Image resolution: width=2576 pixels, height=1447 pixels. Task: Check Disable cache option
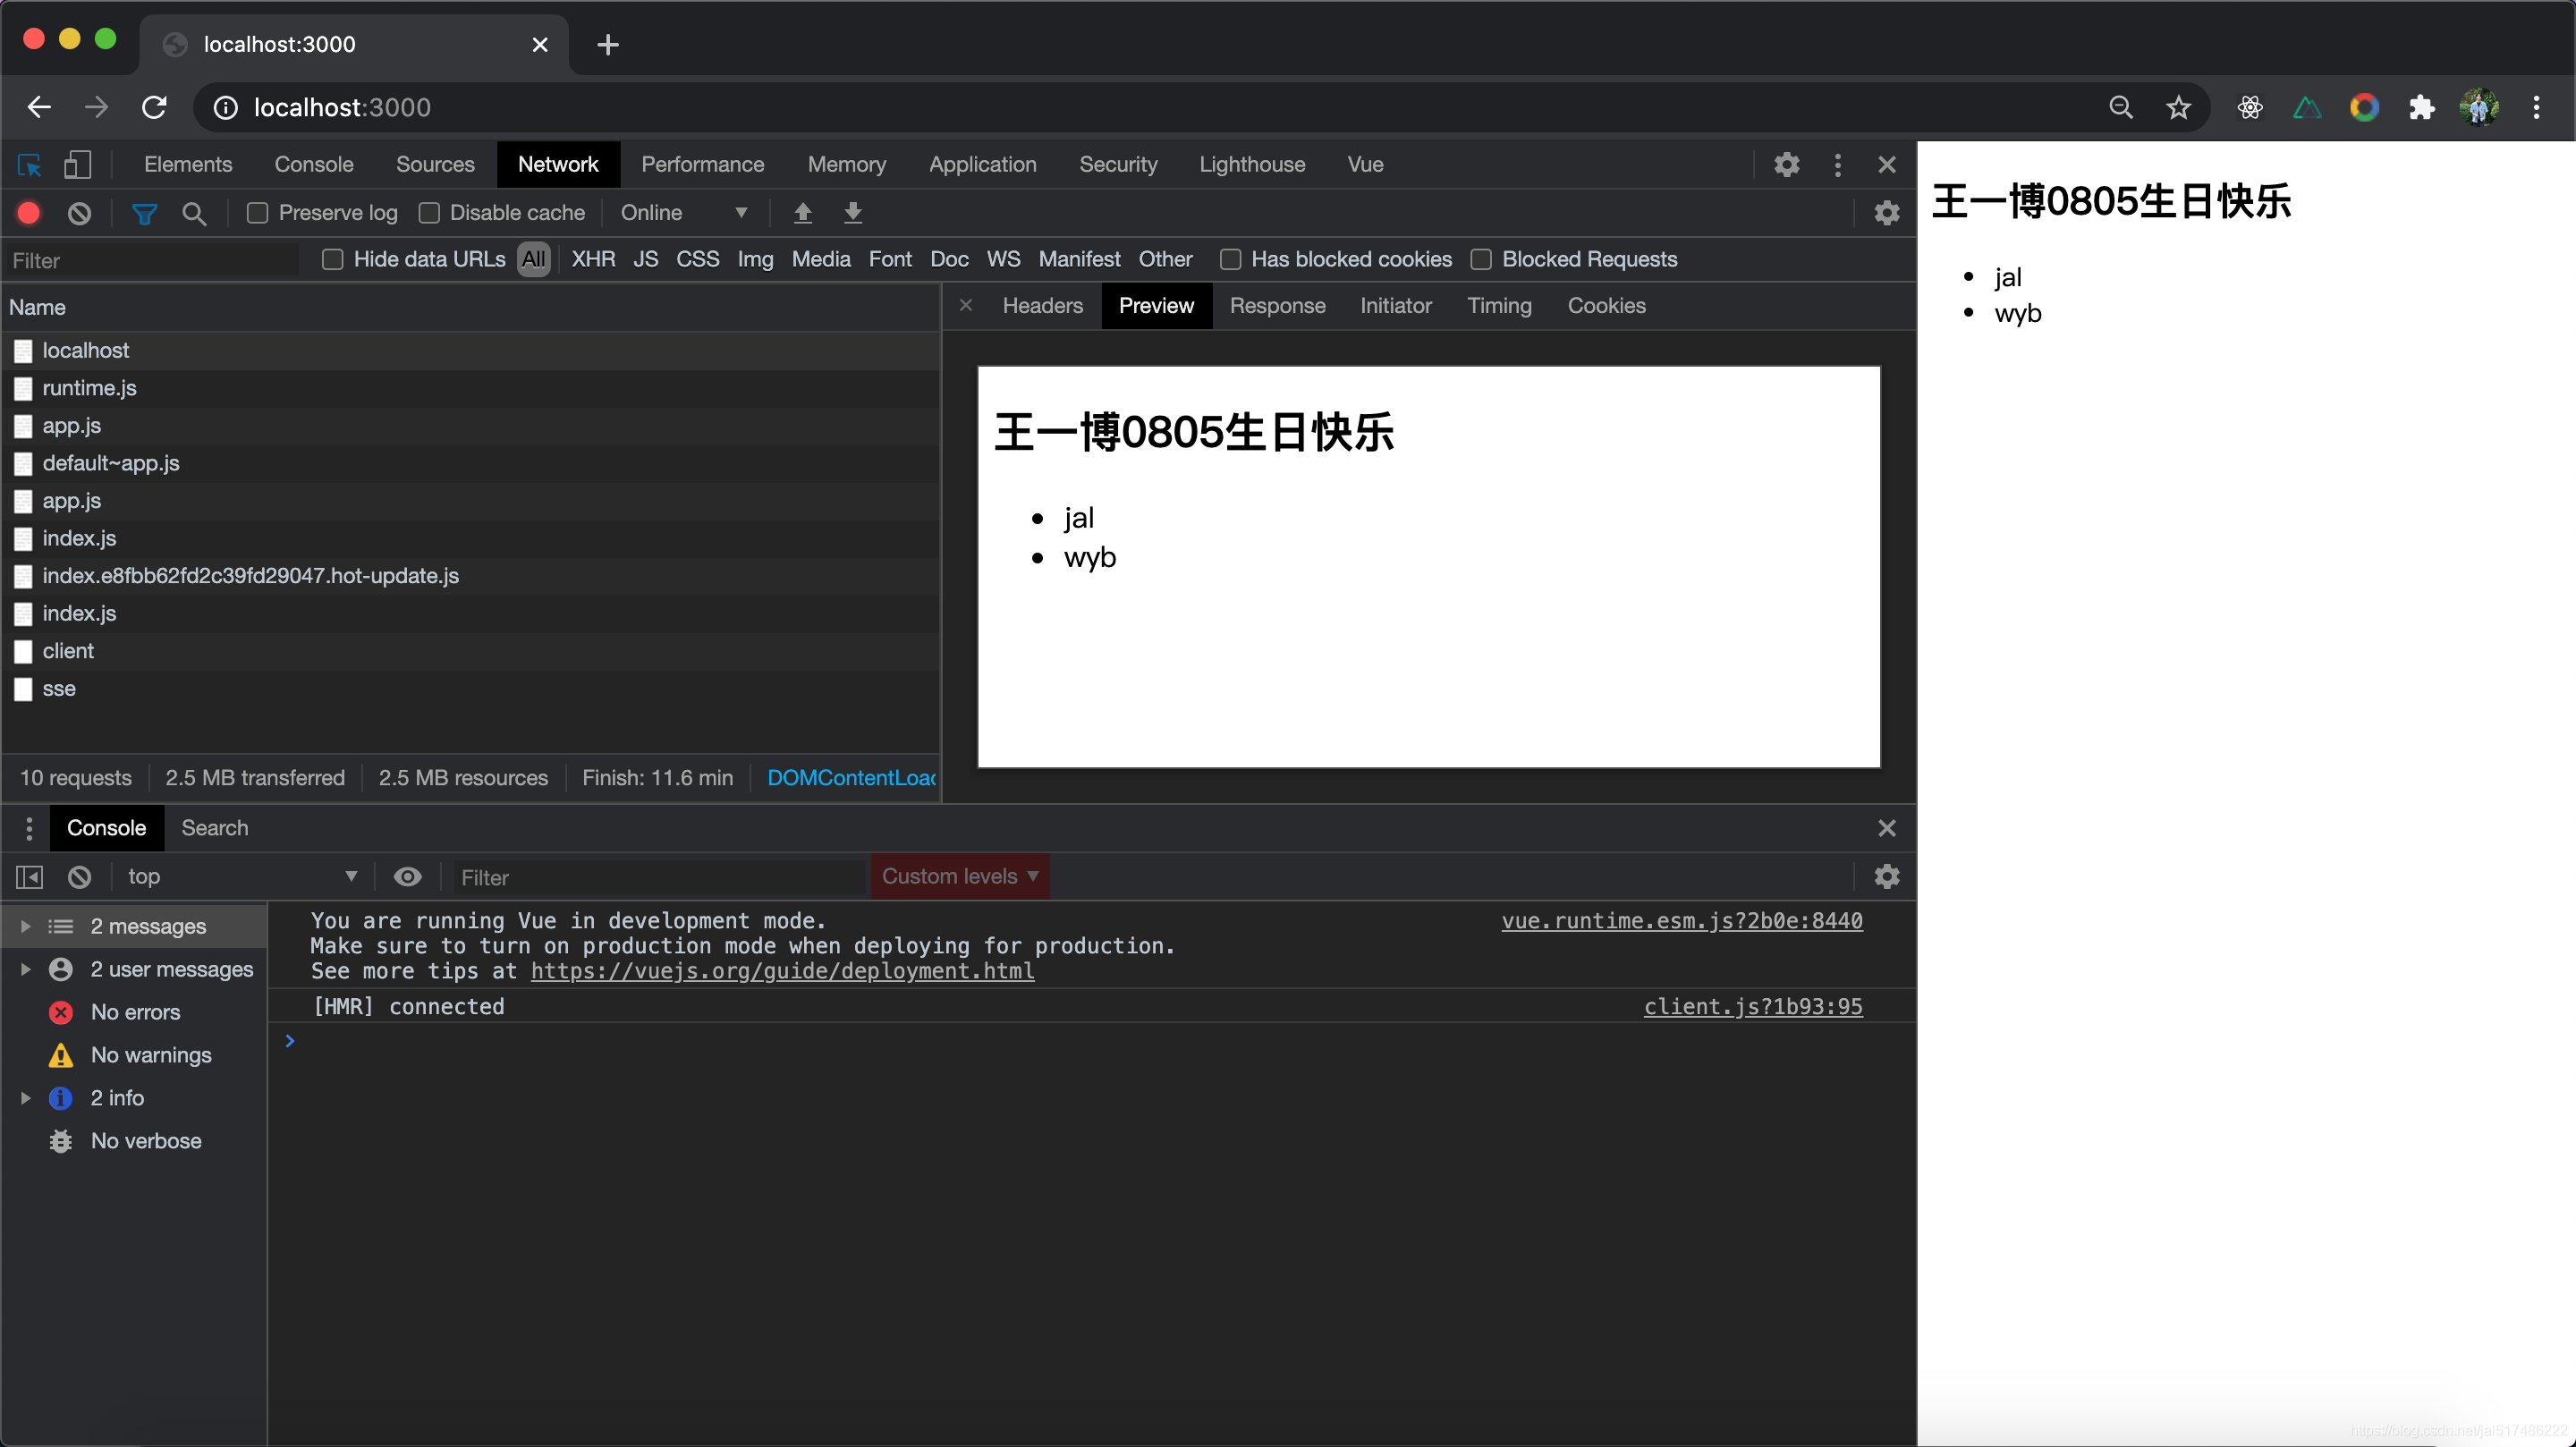[x=429, y=213]
